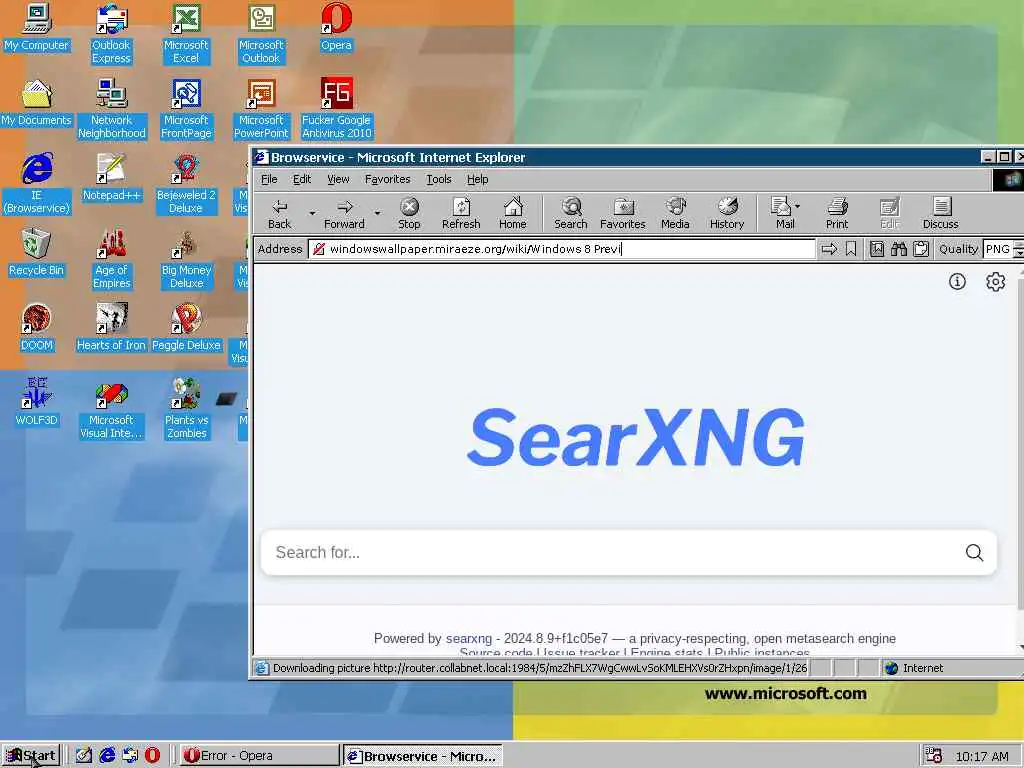This screenshot has width=1024, height=768.
Task: Click the bookmark ribbon icon
Action: 851,249
